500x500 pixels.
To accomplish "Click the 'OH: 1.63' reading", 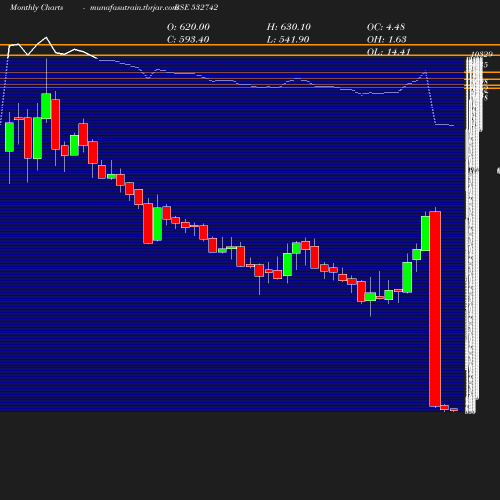I will 387,39.
